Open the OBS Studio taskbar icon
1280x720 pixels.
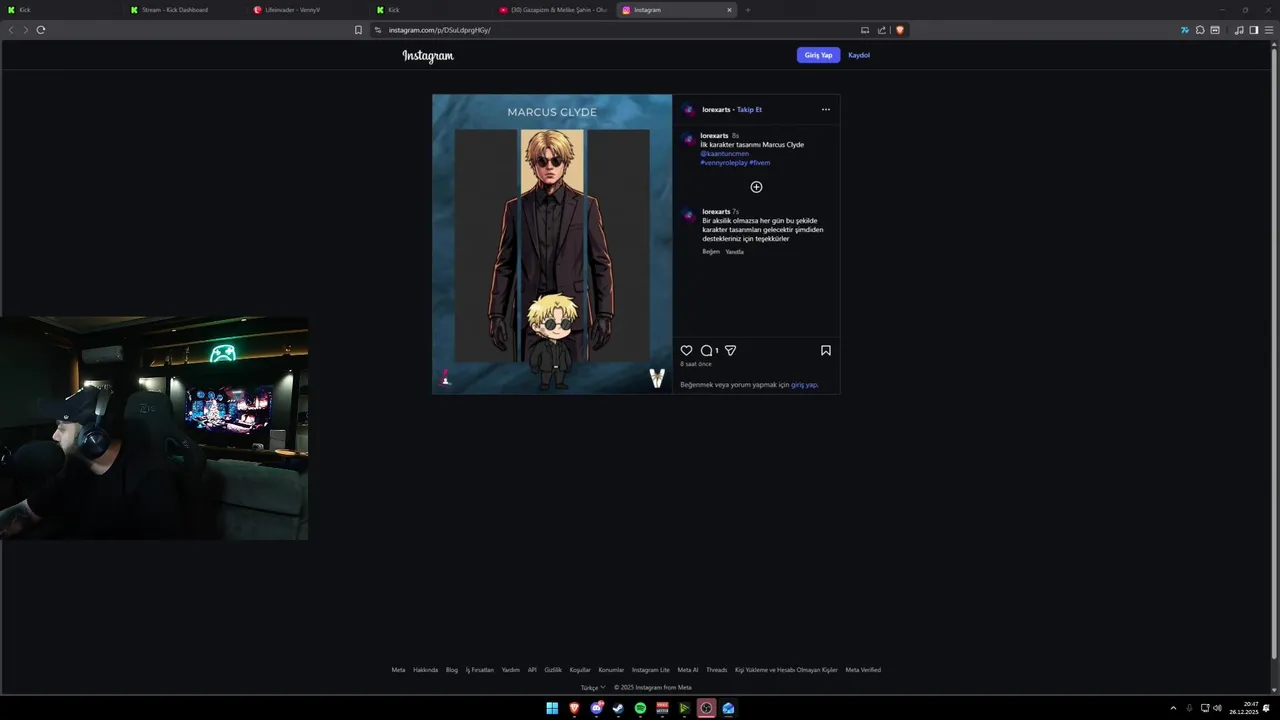706,708
